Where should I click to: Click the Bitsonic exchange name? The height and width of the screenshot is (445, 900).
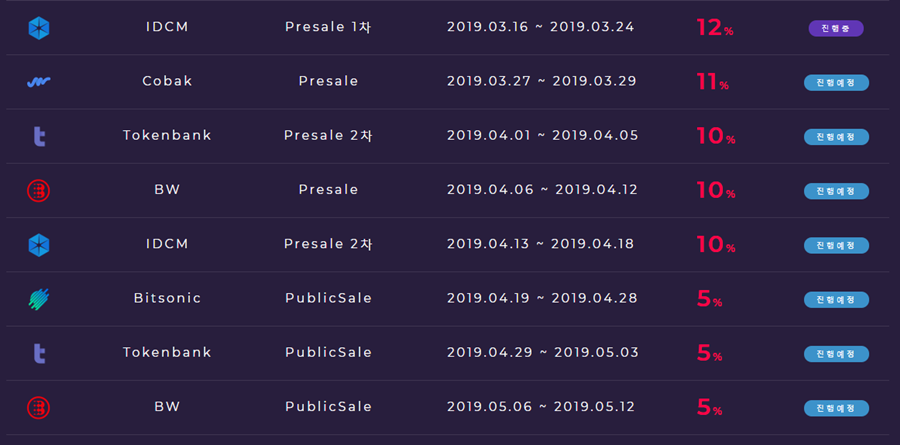(167, 298)
